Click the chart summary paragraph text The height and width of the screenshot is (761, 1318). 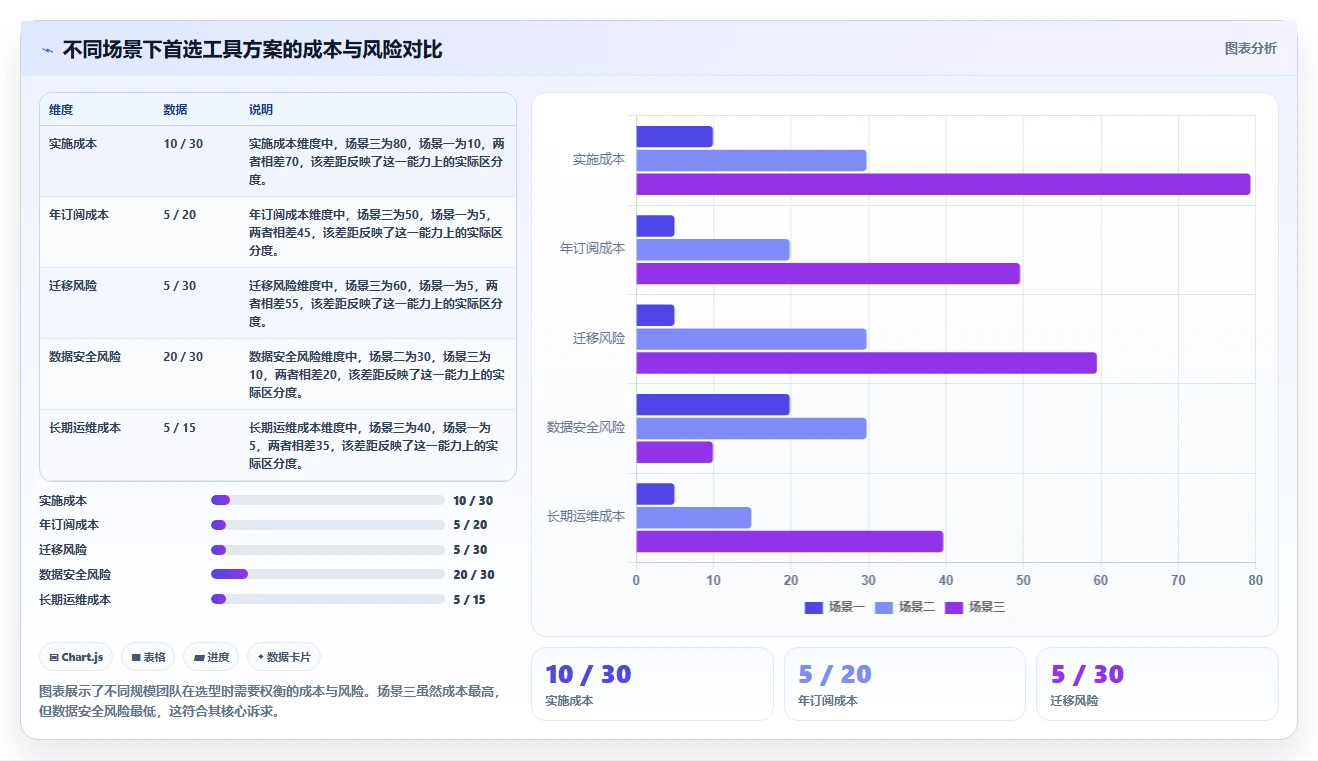coord(270,702)
